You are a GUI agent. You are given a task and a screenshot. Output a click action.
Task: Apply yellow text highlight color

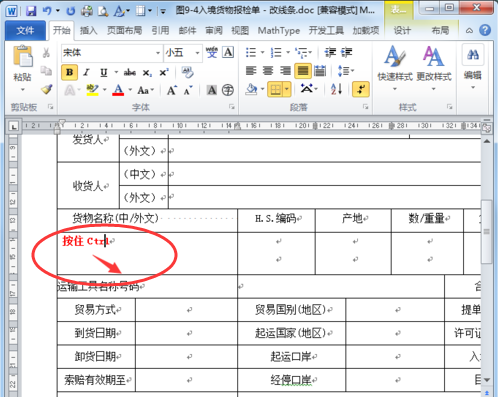coord(92,90)
